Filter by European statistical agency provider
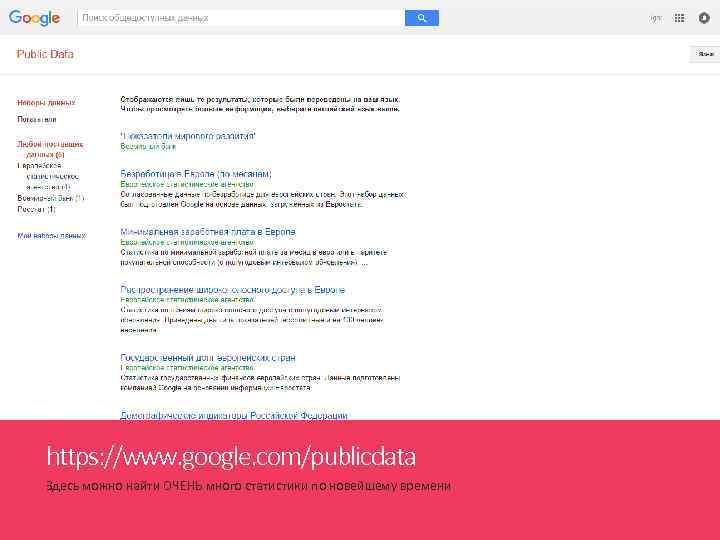The height and width of the screenshot is (540, 720). [x=48, y=176]
